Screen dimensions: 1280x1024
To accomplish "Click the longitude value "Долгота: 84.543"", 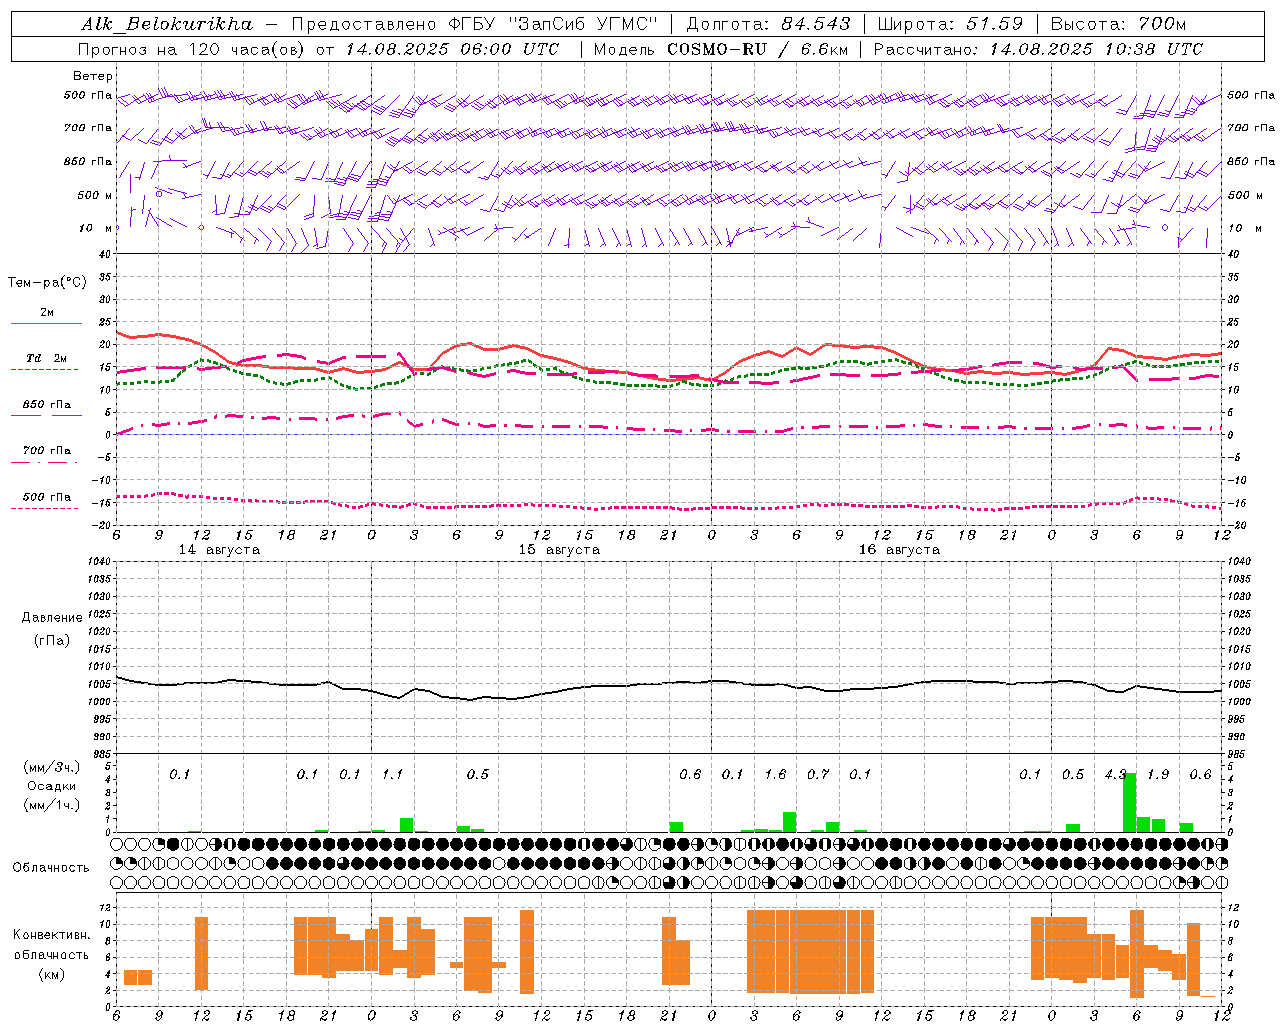I will click(x=768, y=24).
